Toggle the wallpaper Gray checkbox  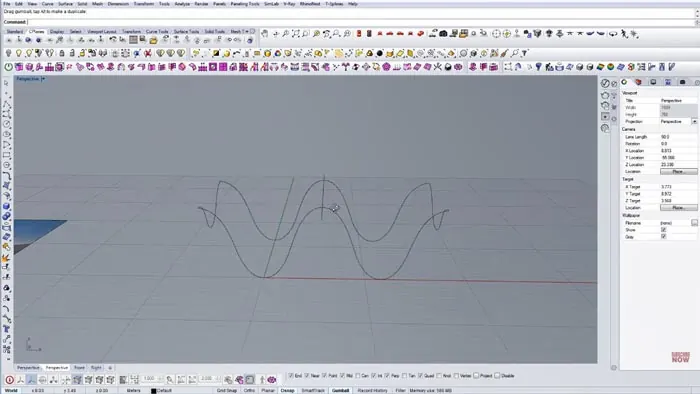tap(663, 237)
